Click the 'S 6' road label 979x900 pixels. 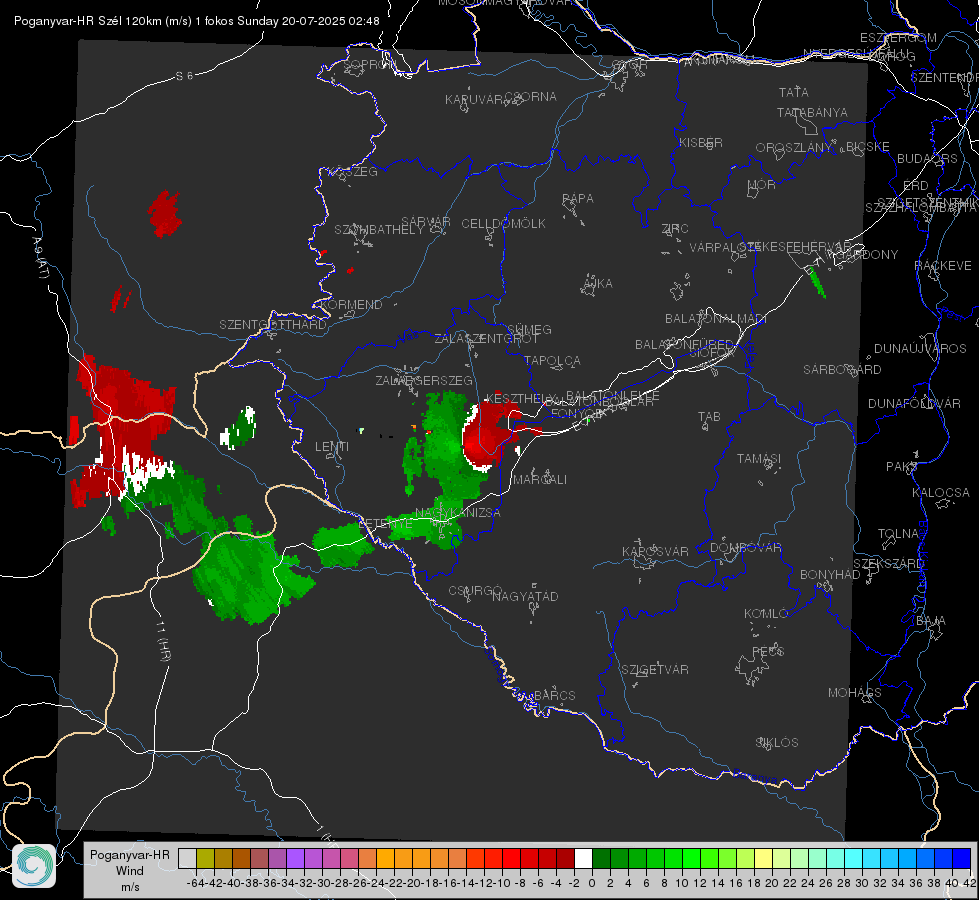tap(184, 76)
